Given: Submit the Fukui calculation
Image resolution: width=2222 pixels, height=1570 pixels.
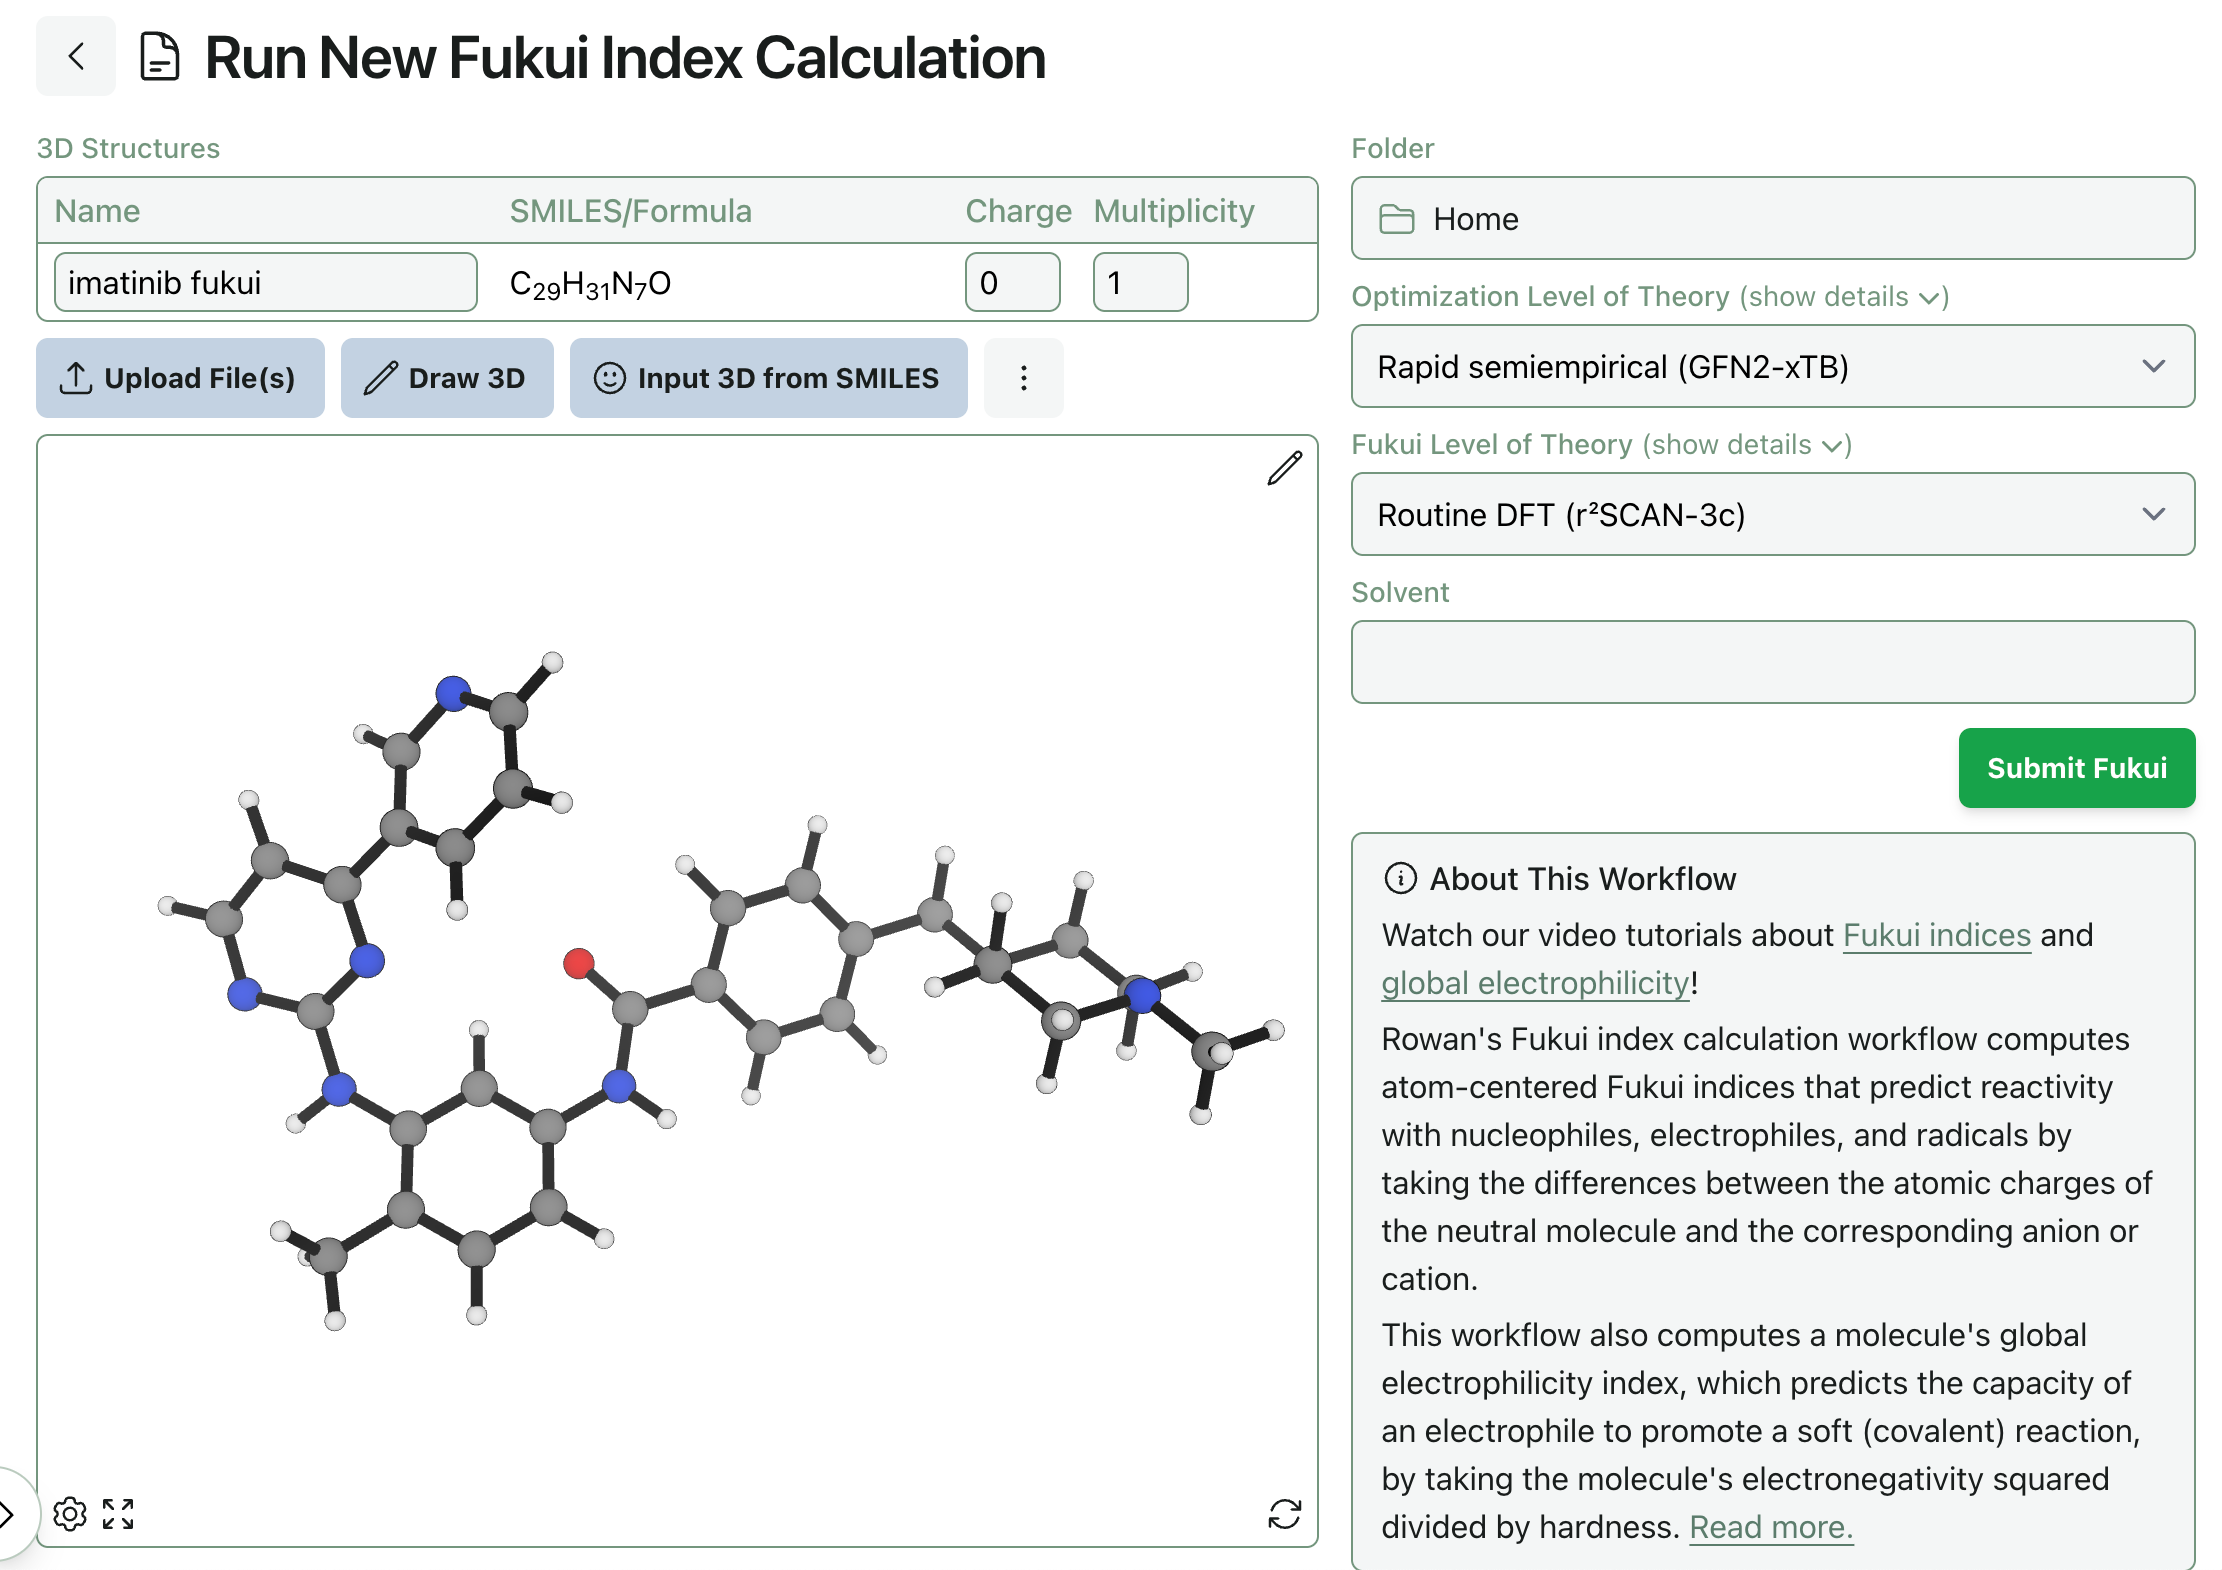Looking at the screenshot, I should [2076, 768].
